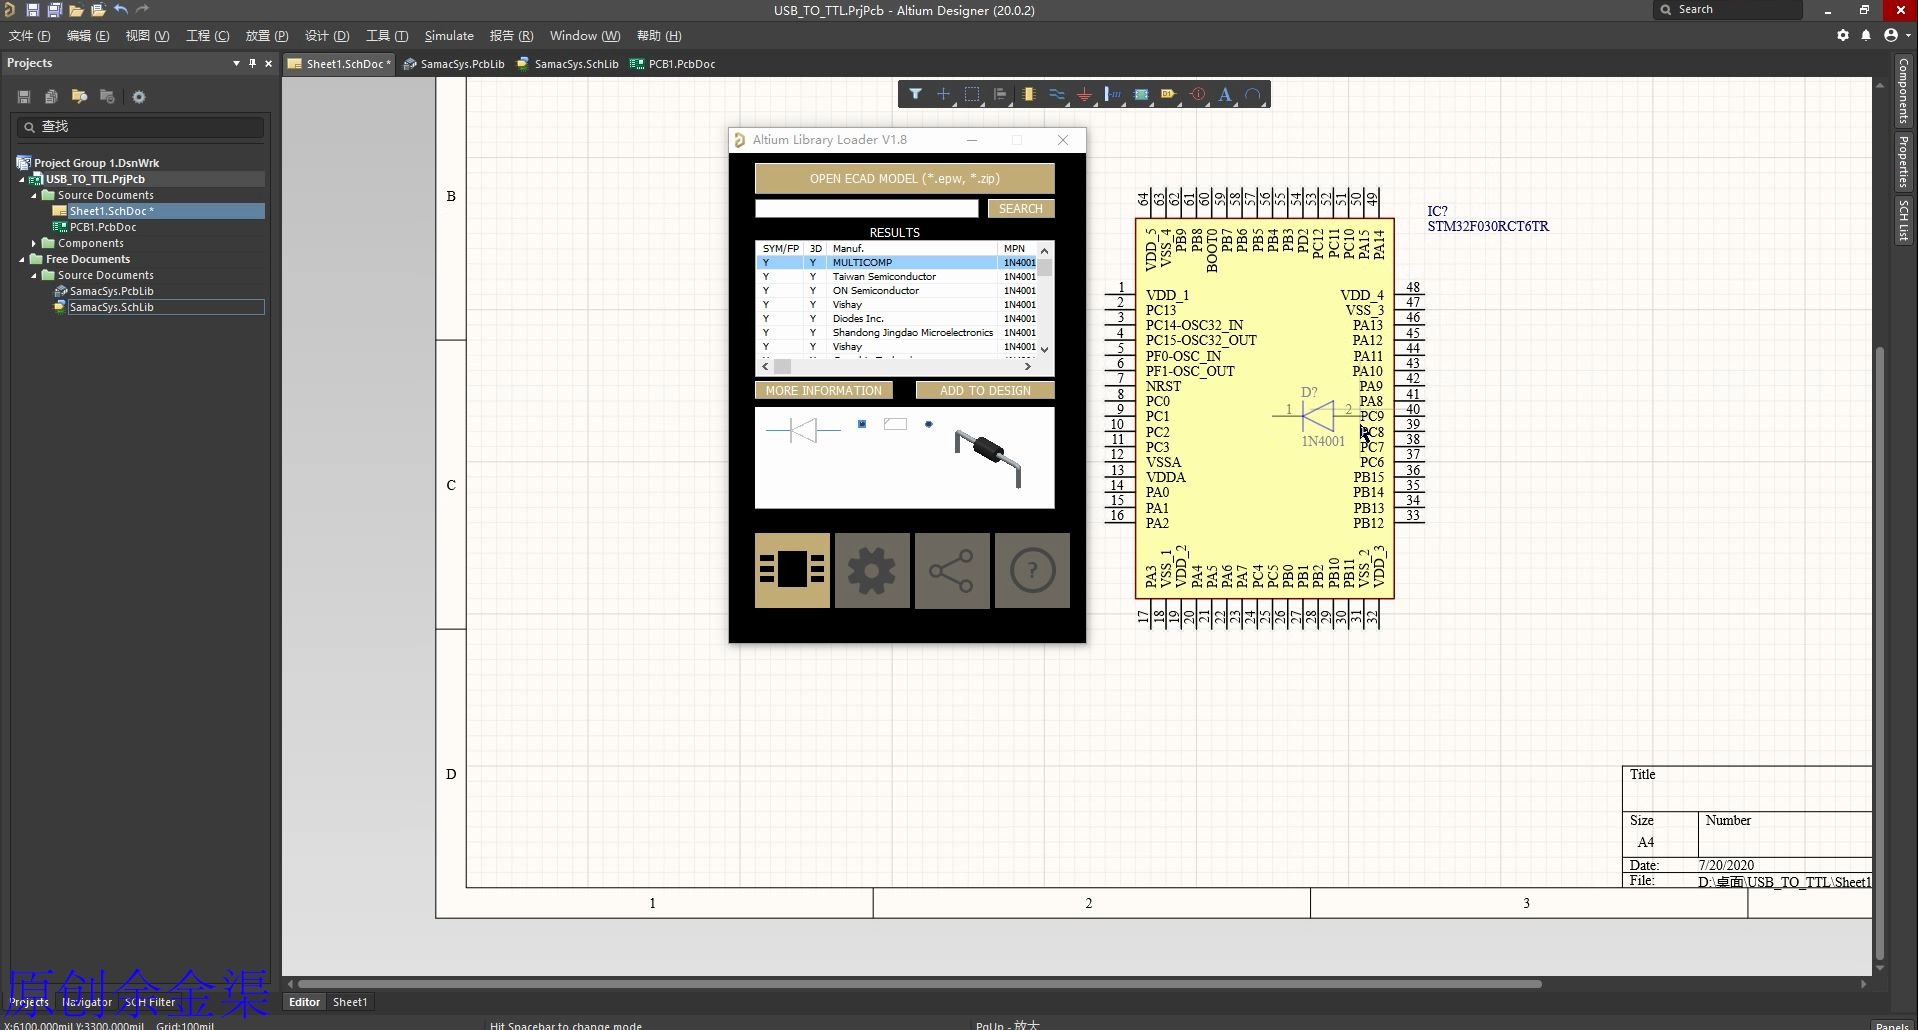Viewport: 1918px width, 1030px height.
Task: Switch to the SamacSys.PcbLib tab
Action: click(x=453, y=64)
